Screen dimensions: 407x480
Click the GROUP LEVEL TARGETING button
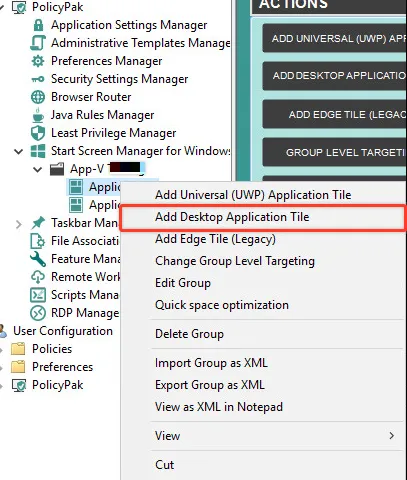click(334, 152)
